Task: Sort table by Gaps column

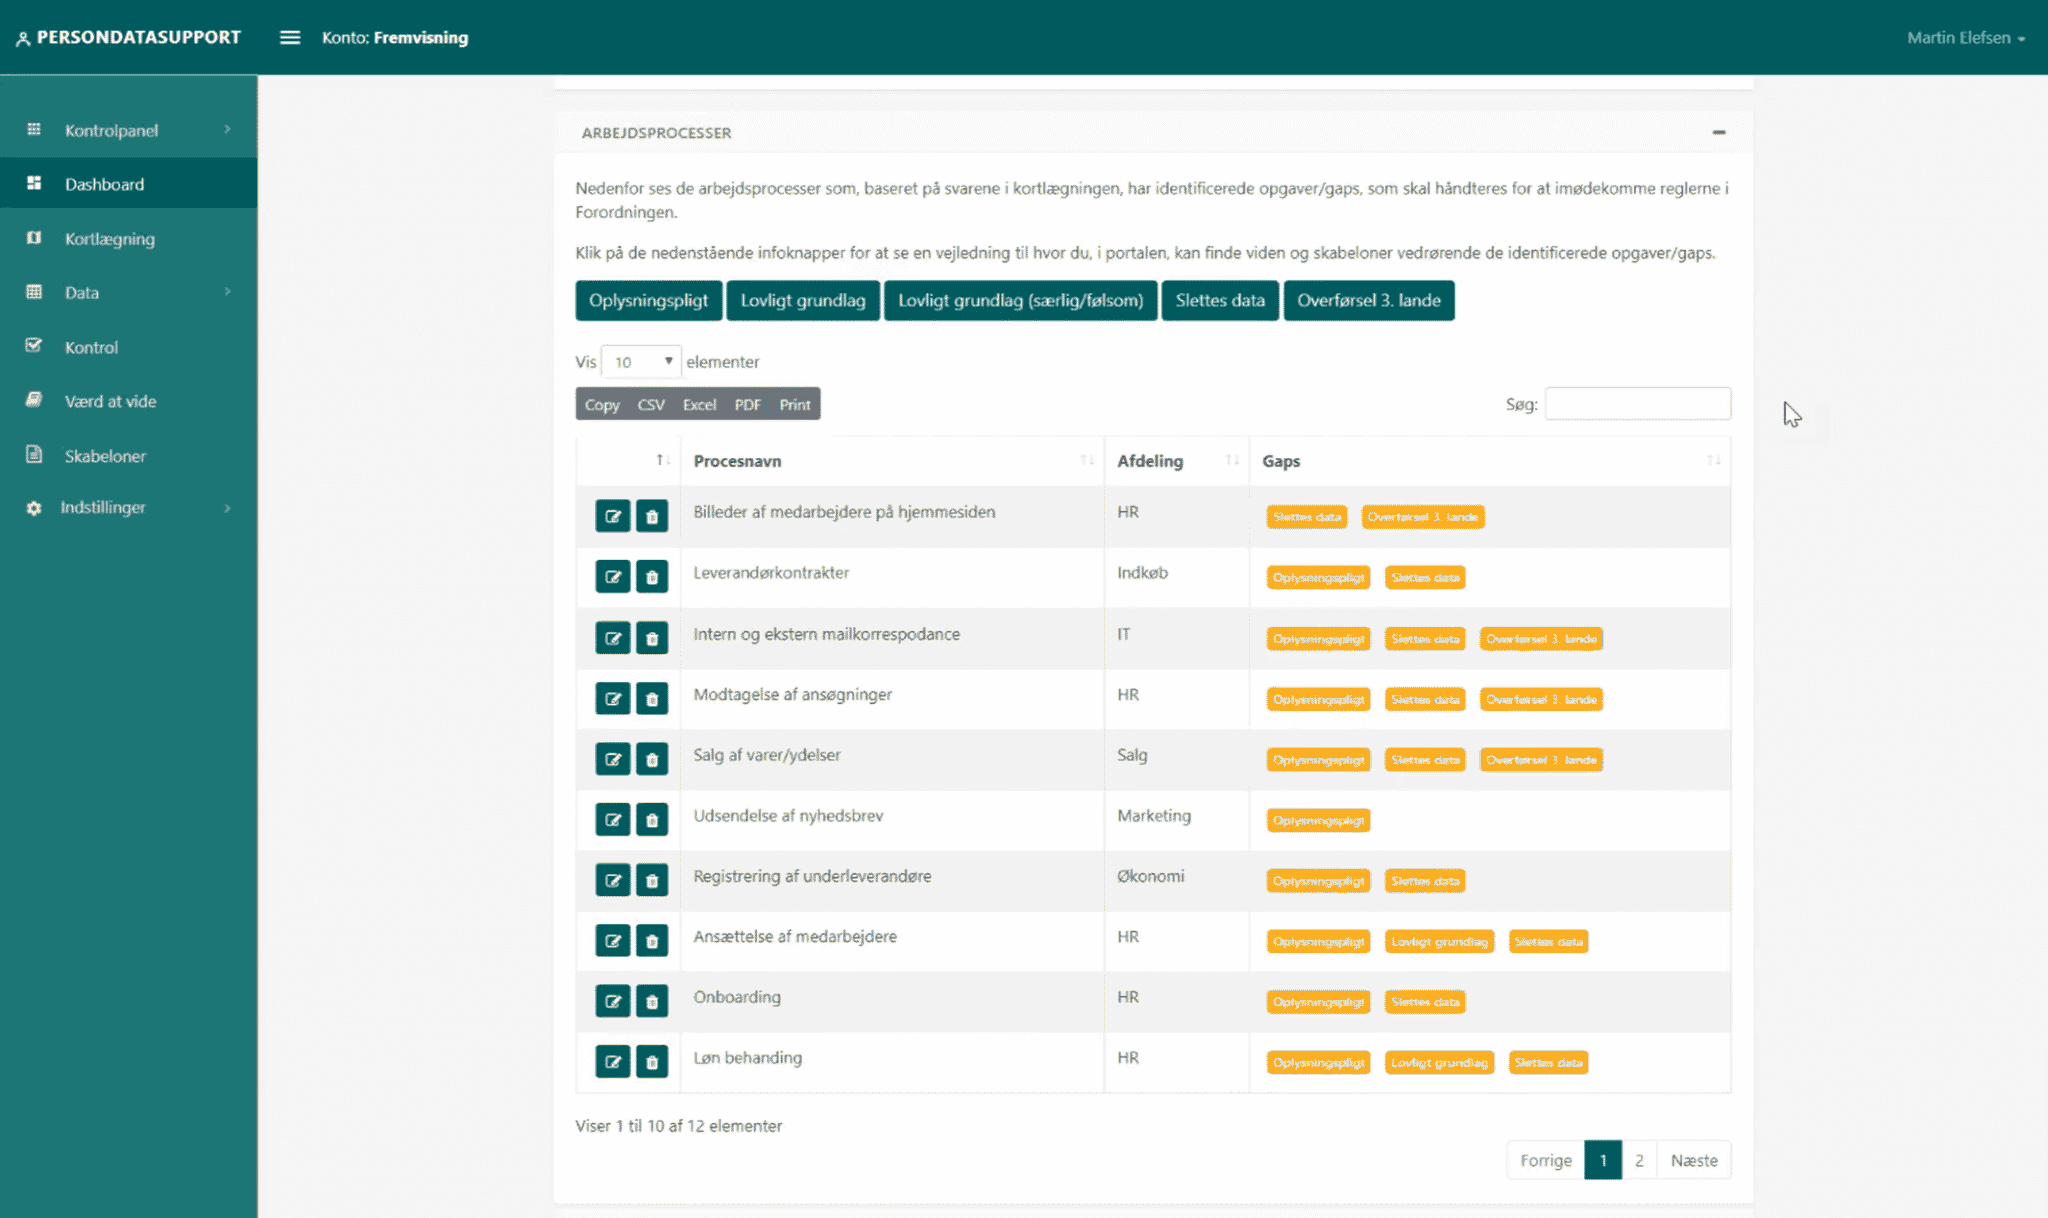Action: point(1490,461)
